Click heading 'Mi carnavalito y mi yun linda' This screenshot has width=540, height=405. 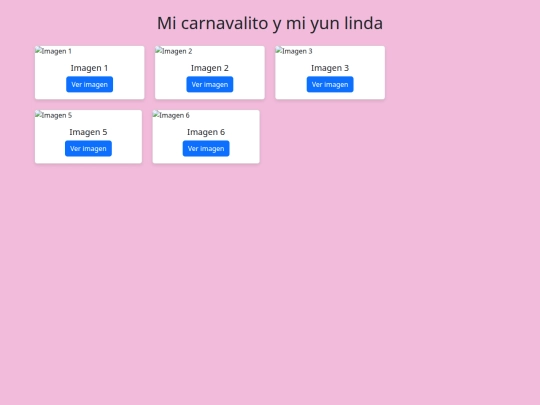tap(270, 23)
